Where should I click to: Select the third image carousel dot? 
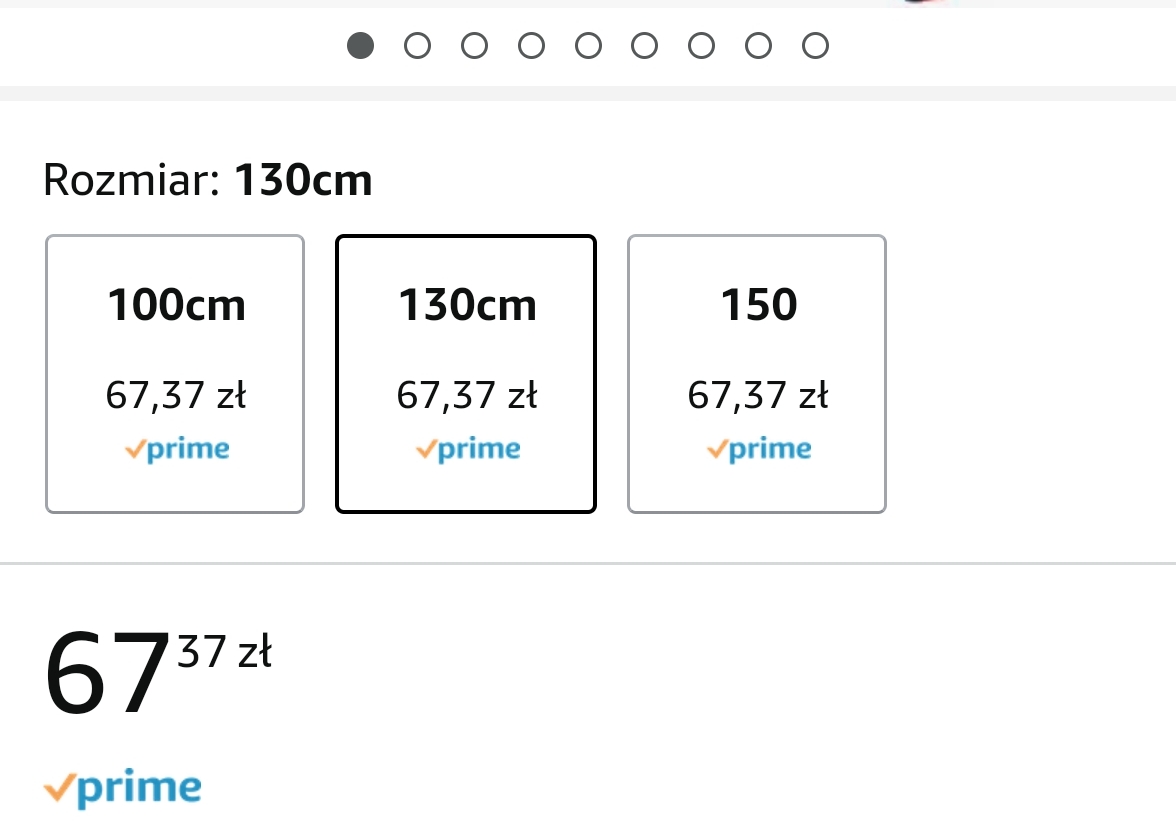click(x=474, y=46)
